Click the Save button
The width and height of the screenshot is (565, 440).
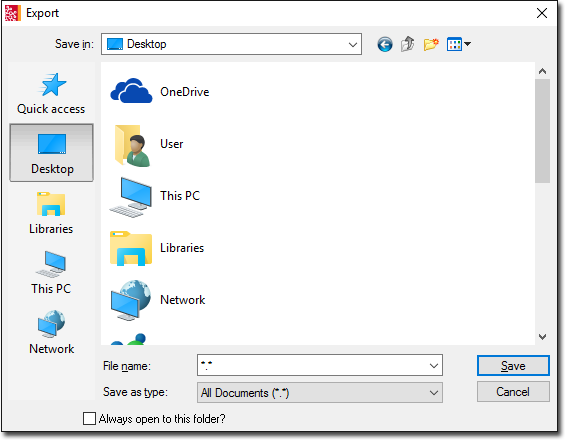point(513,366)
